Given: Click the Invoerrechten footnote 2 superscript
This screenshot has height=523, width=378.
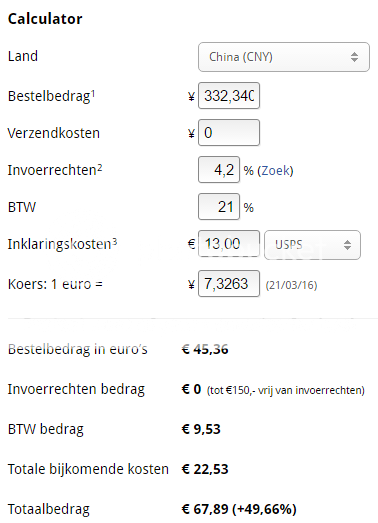Looking at the screenshot, I should (100, 167).
